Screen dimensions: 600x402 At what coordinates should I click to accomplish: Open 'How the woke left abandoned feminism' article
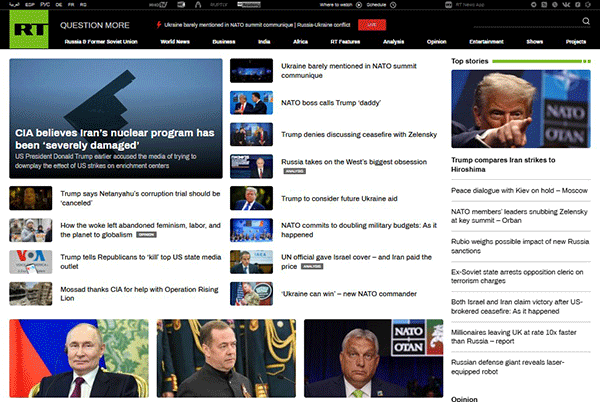(x=140, y=230)
